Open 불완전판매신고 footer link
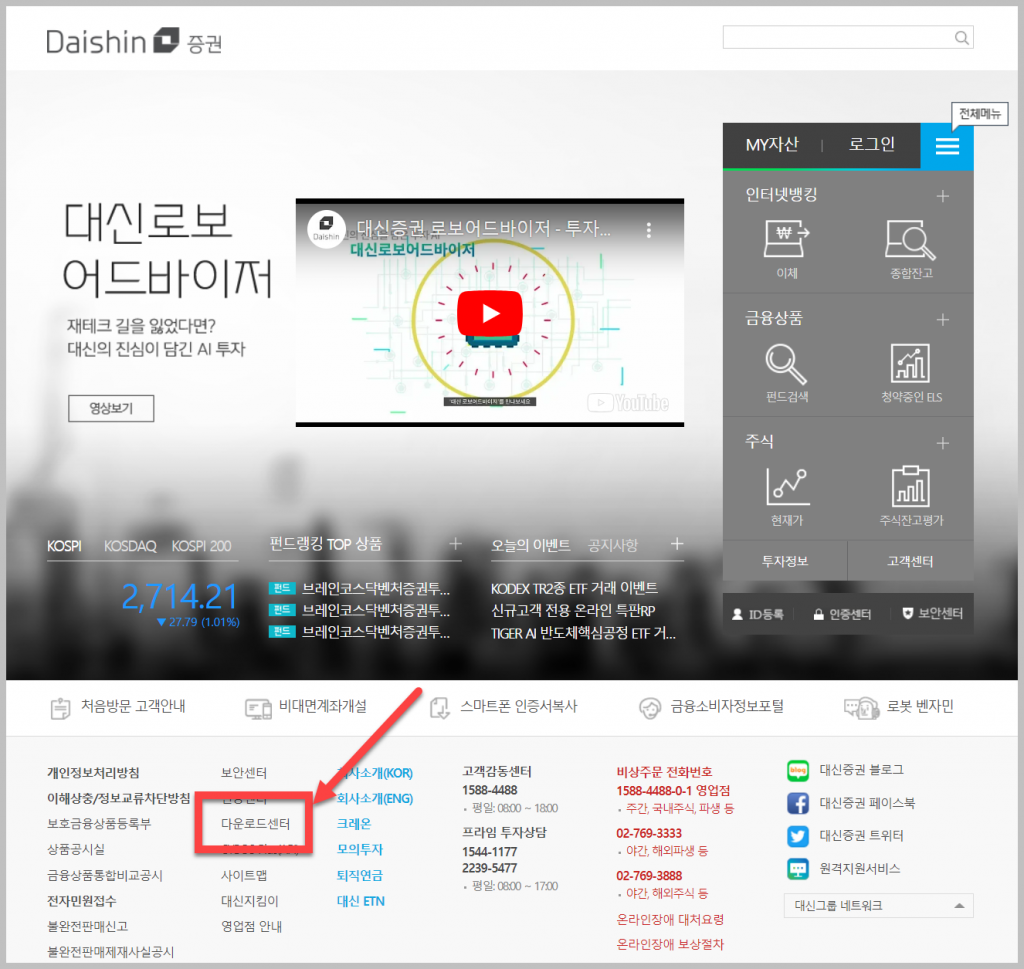 coord(88,927)
